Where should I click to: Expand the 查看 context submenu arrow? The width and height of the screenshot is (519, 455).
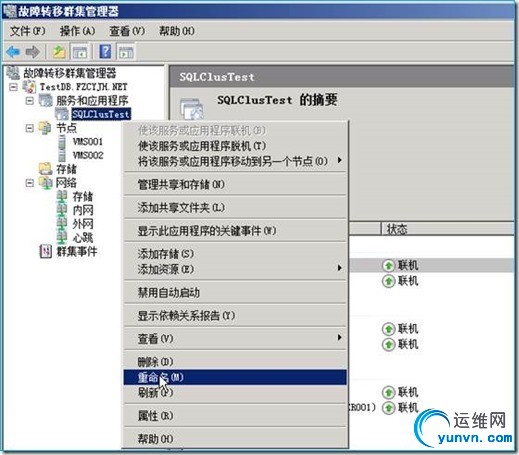[x=339, y=337]
